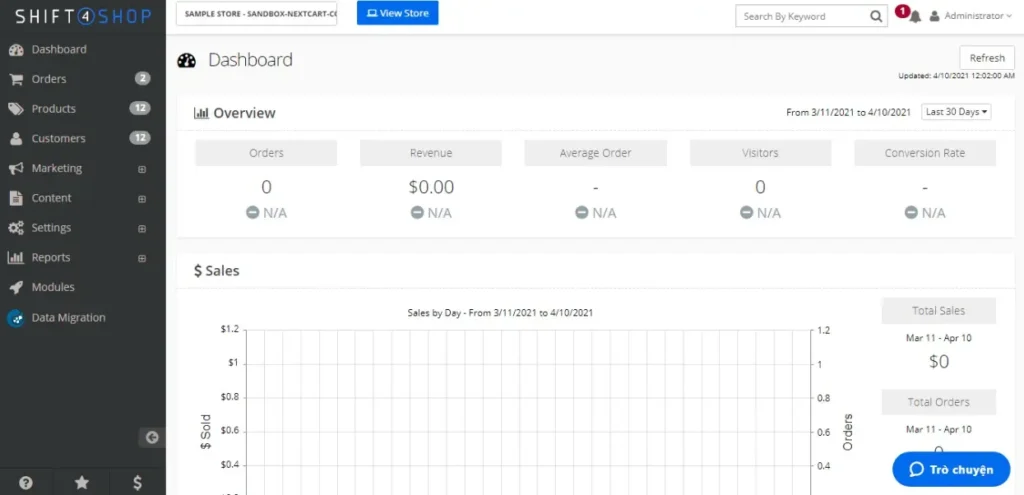Click the Updated timestamp text

[957, 76]
